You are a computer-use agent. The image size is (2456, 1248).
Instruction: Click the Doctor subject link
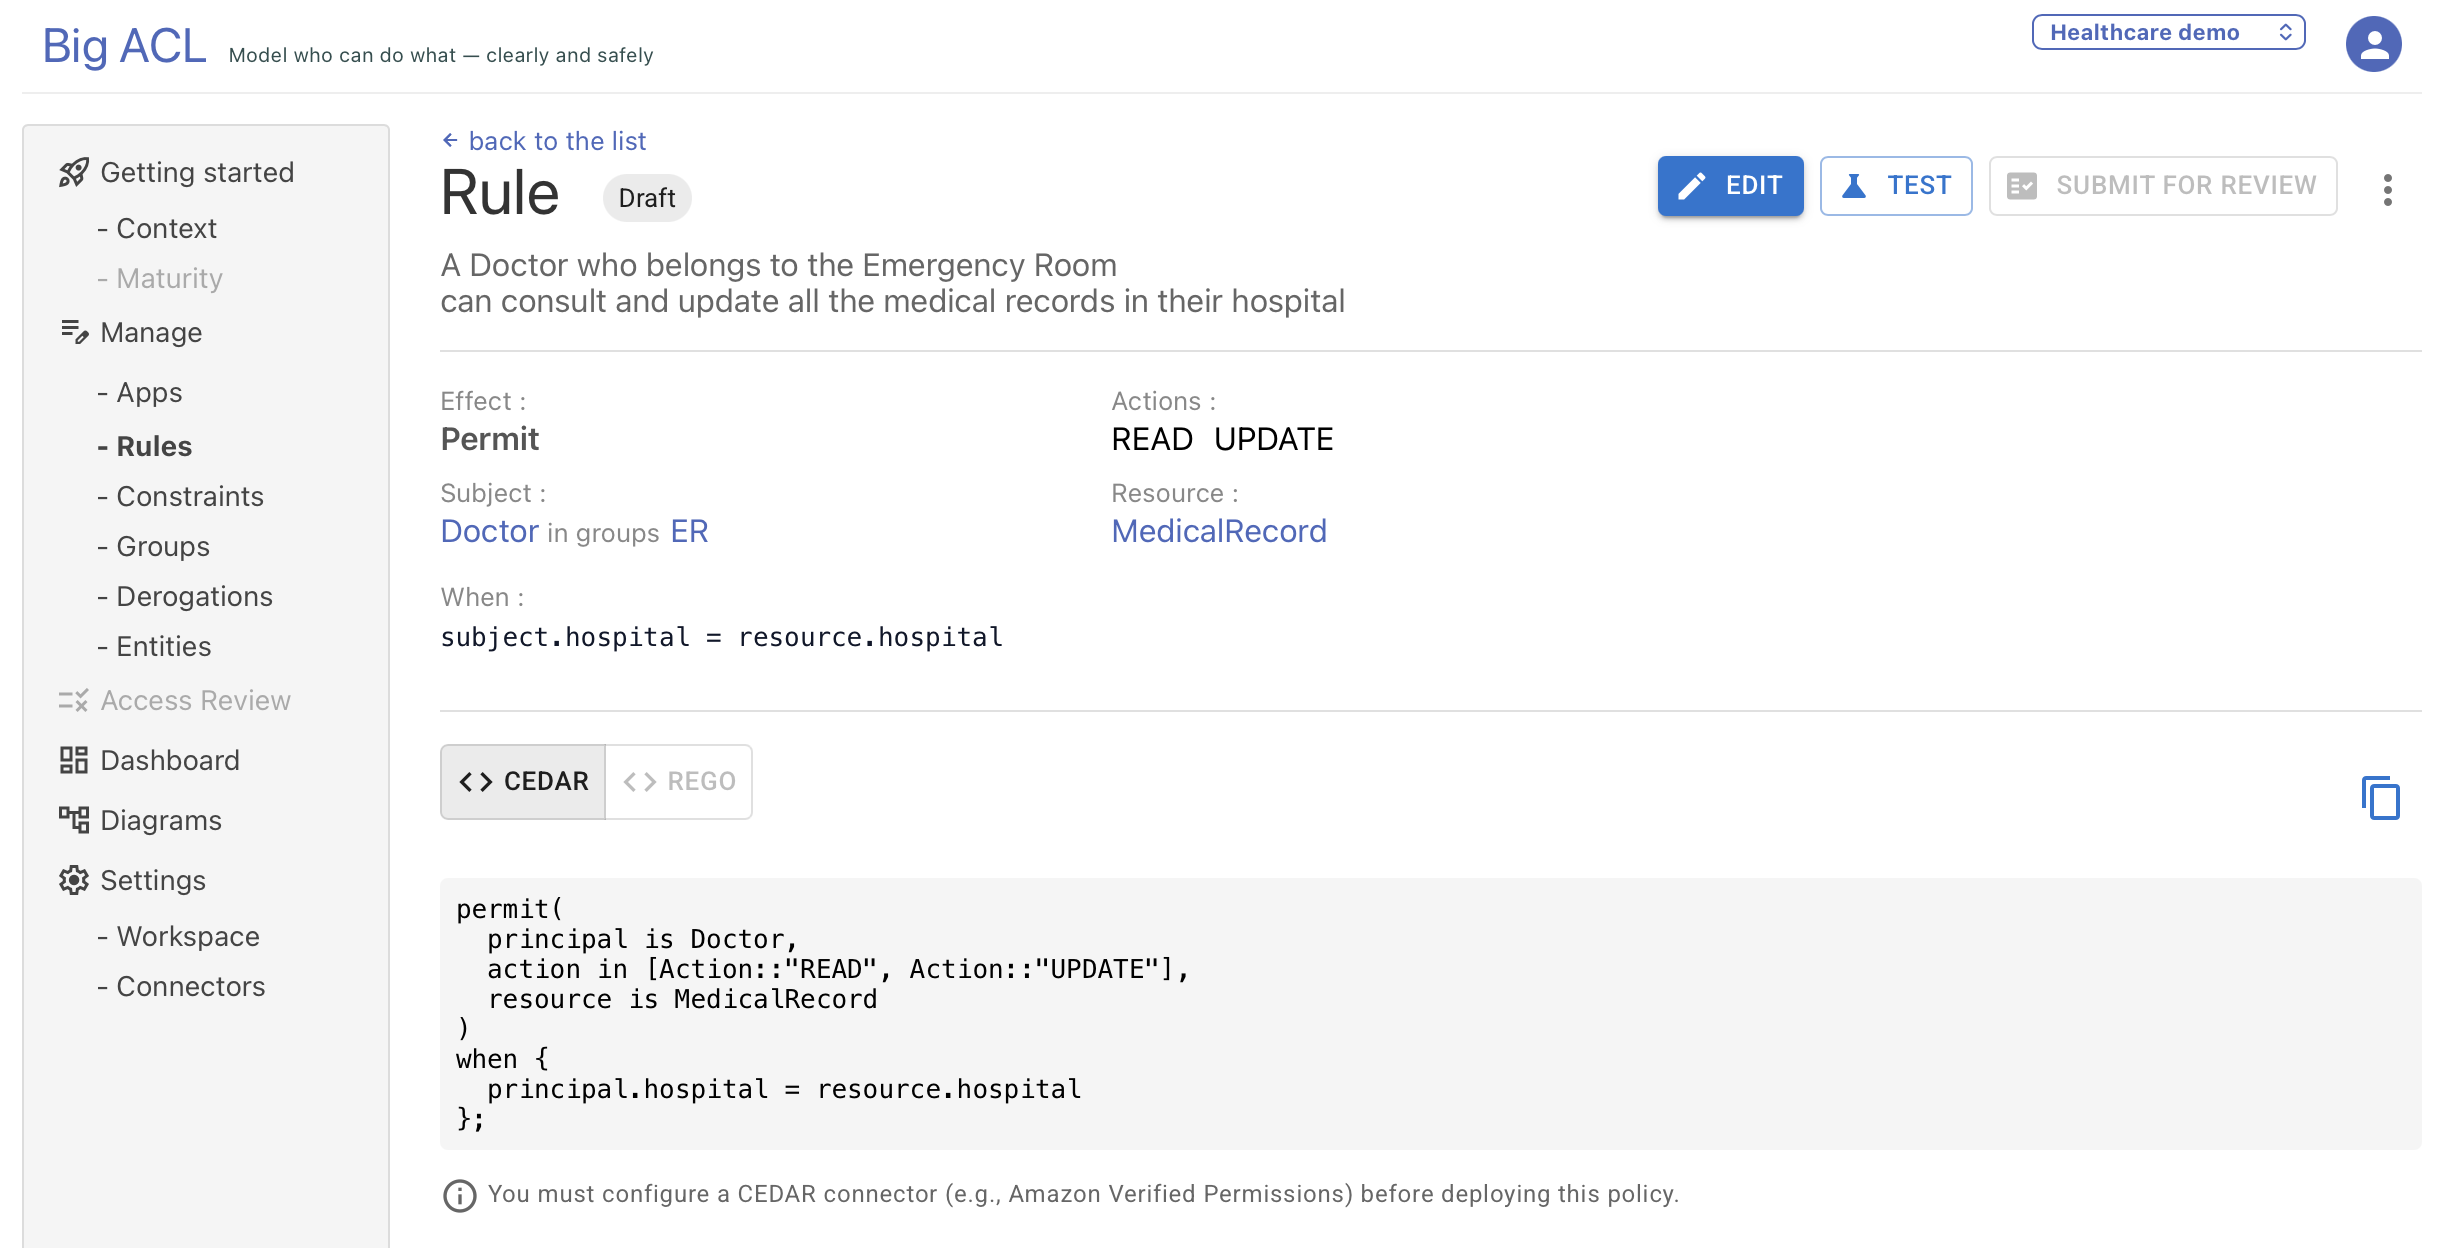click(x=489, y=531)
